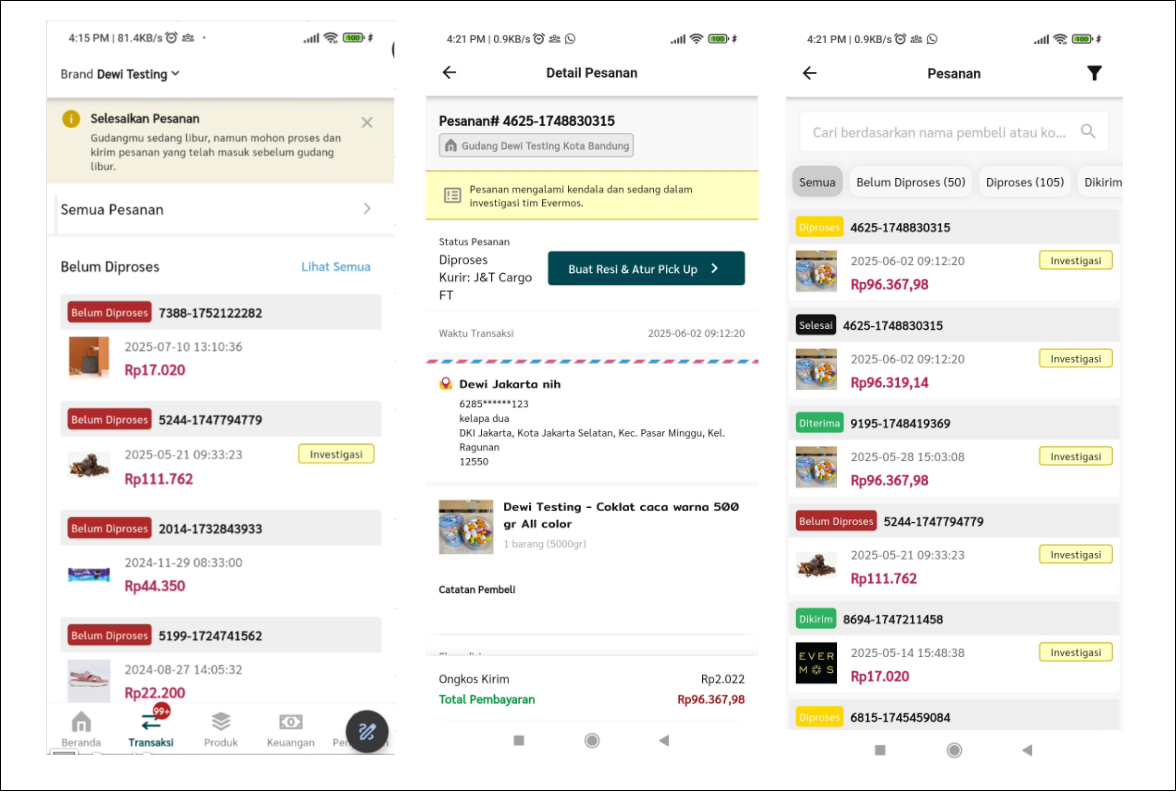
Task: Click Investigasi badge on Transaksi order 5244-1747794779
Action: click(x=336, y=454)
